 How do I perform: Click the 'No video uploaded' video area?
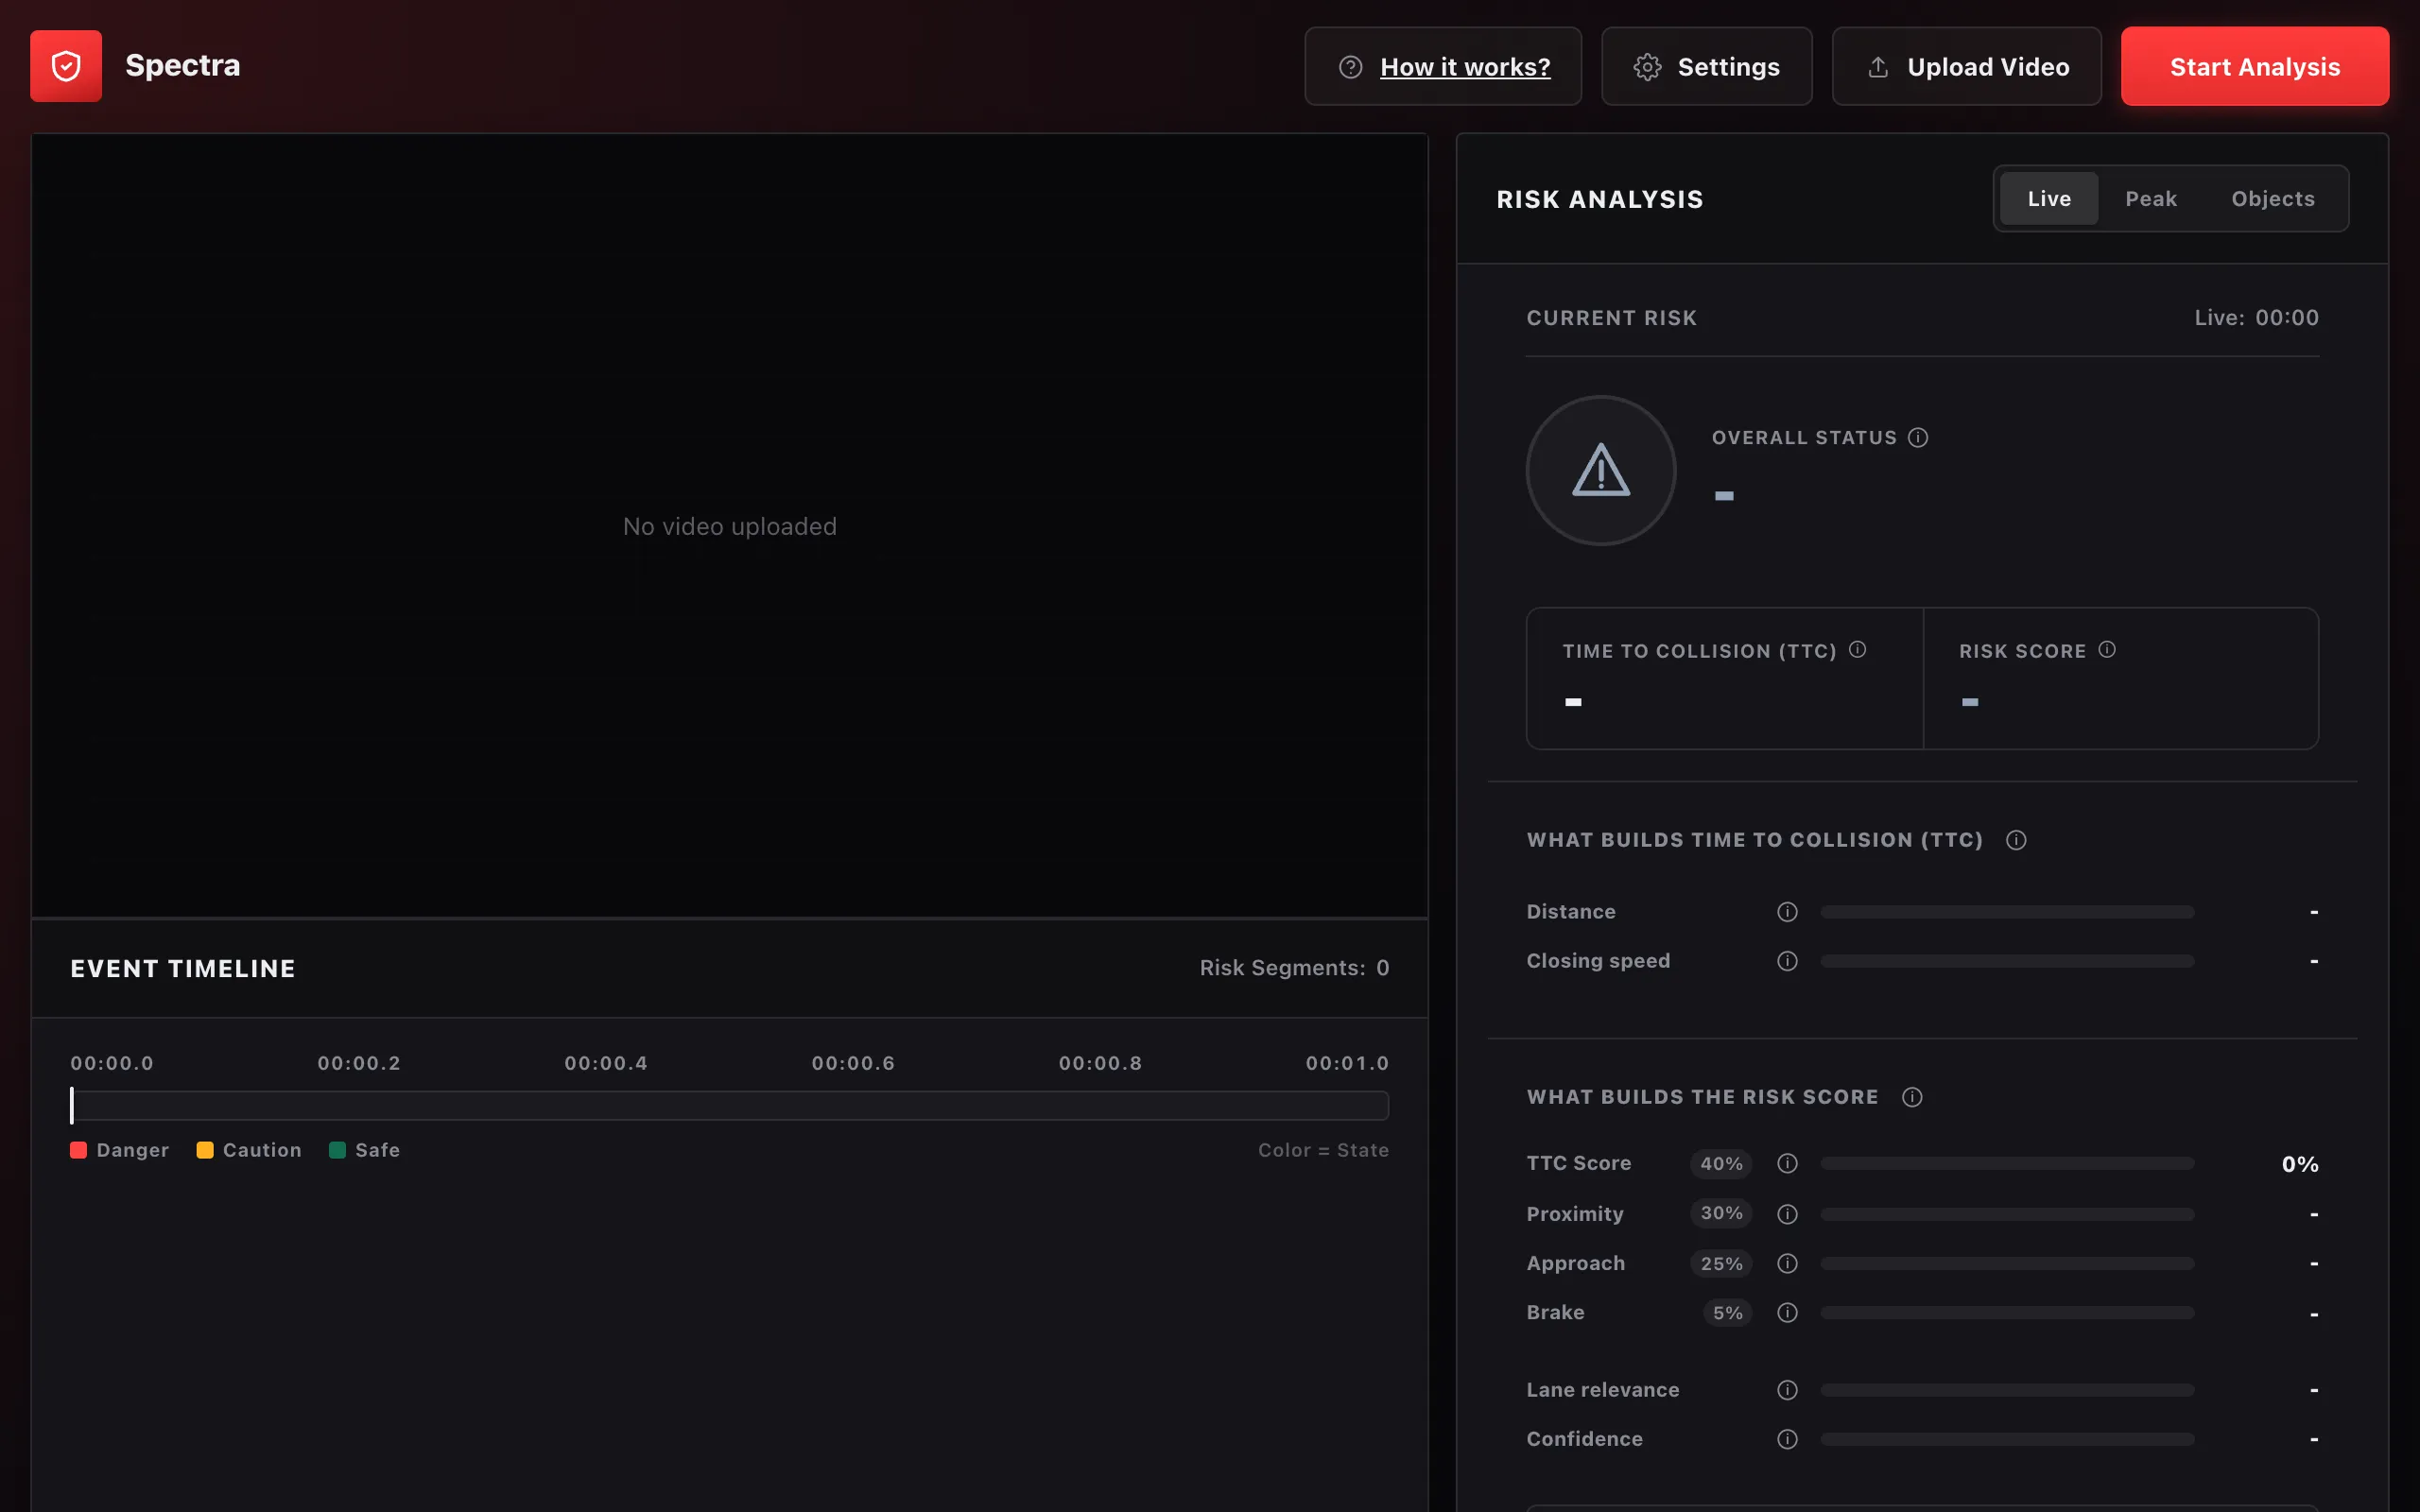729,526
